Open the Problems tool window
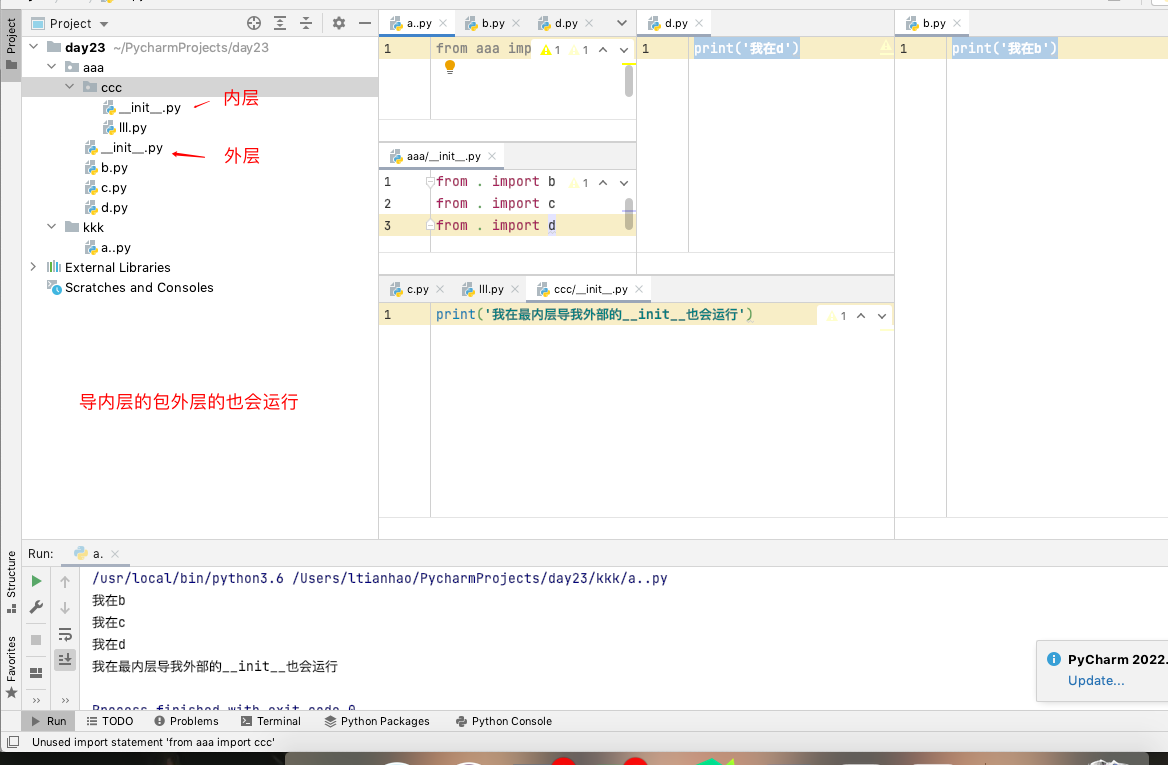This screenshot has height=765, width=1168. click(186, 721)
